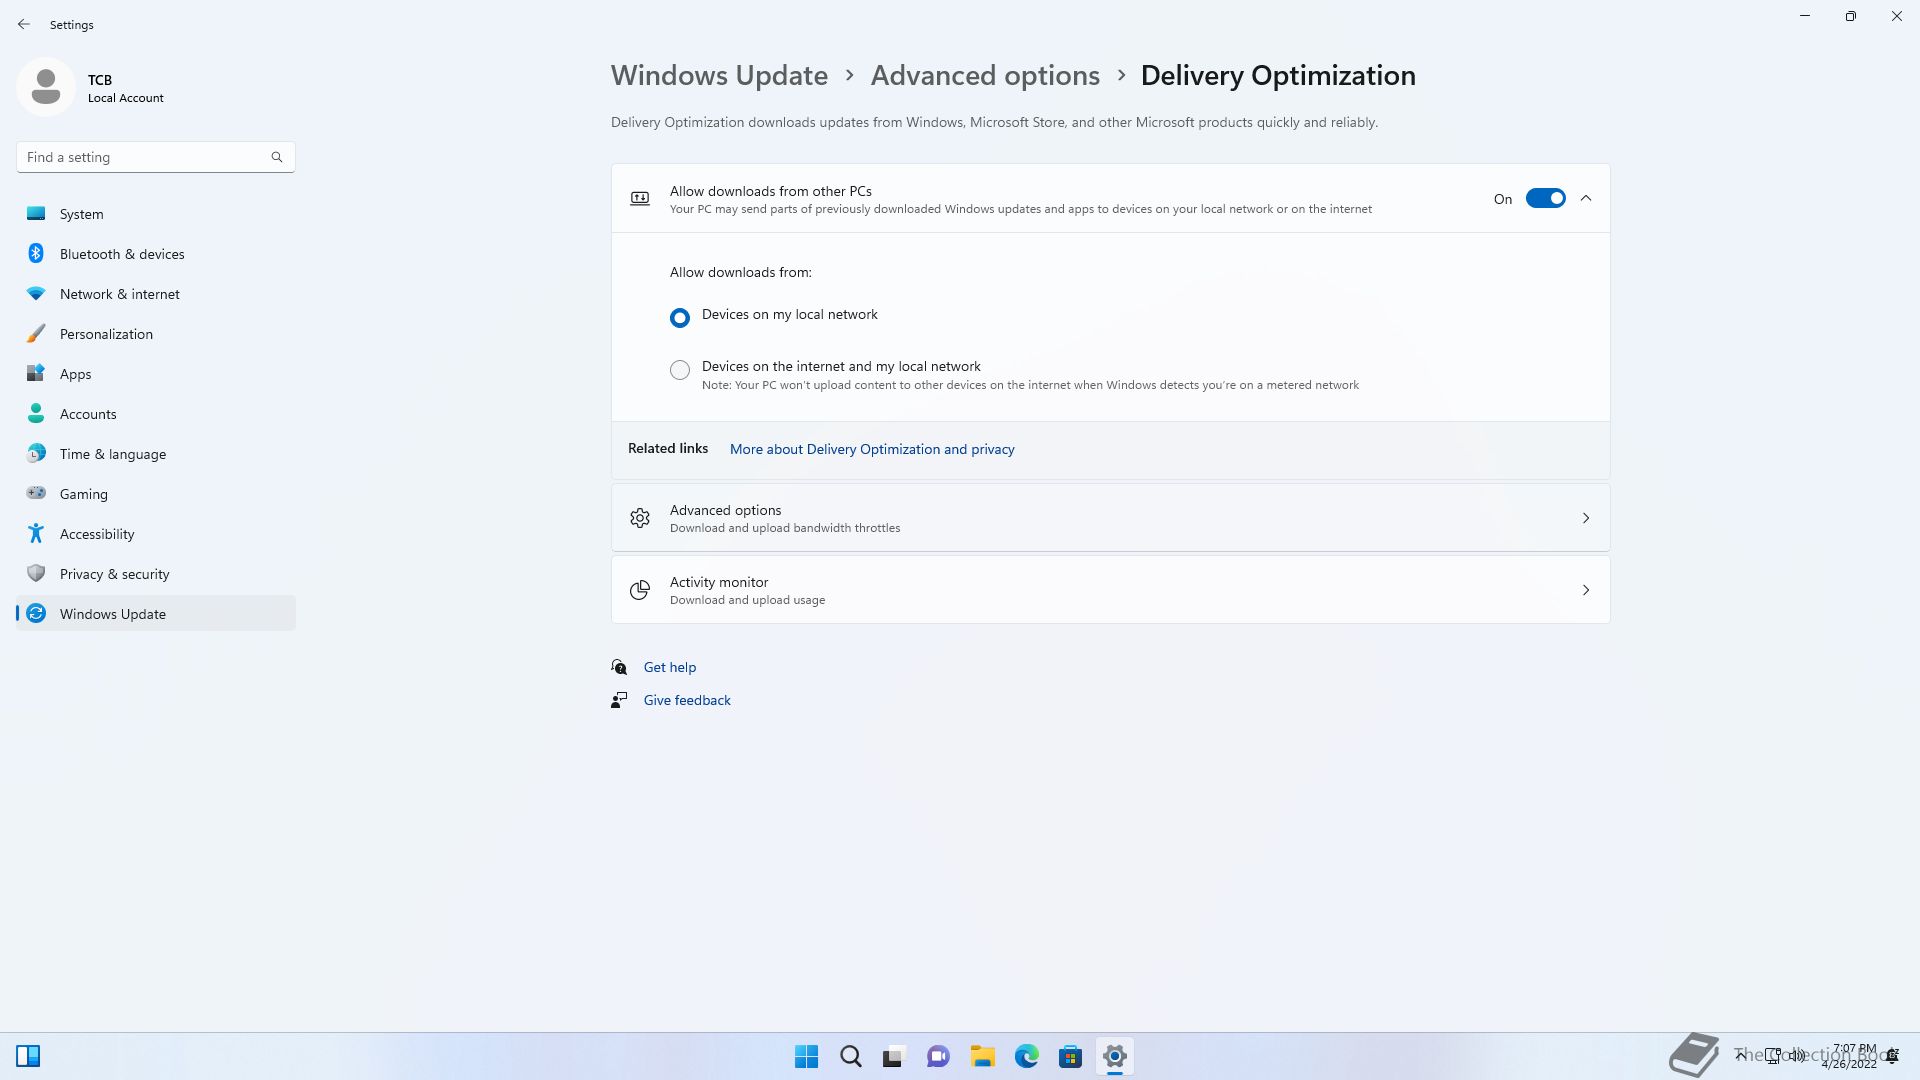Screen dimensions: 1920x1080
Task: Launch Microsoft Edge from the taskbar
Action: [x=1026, y=1056]
